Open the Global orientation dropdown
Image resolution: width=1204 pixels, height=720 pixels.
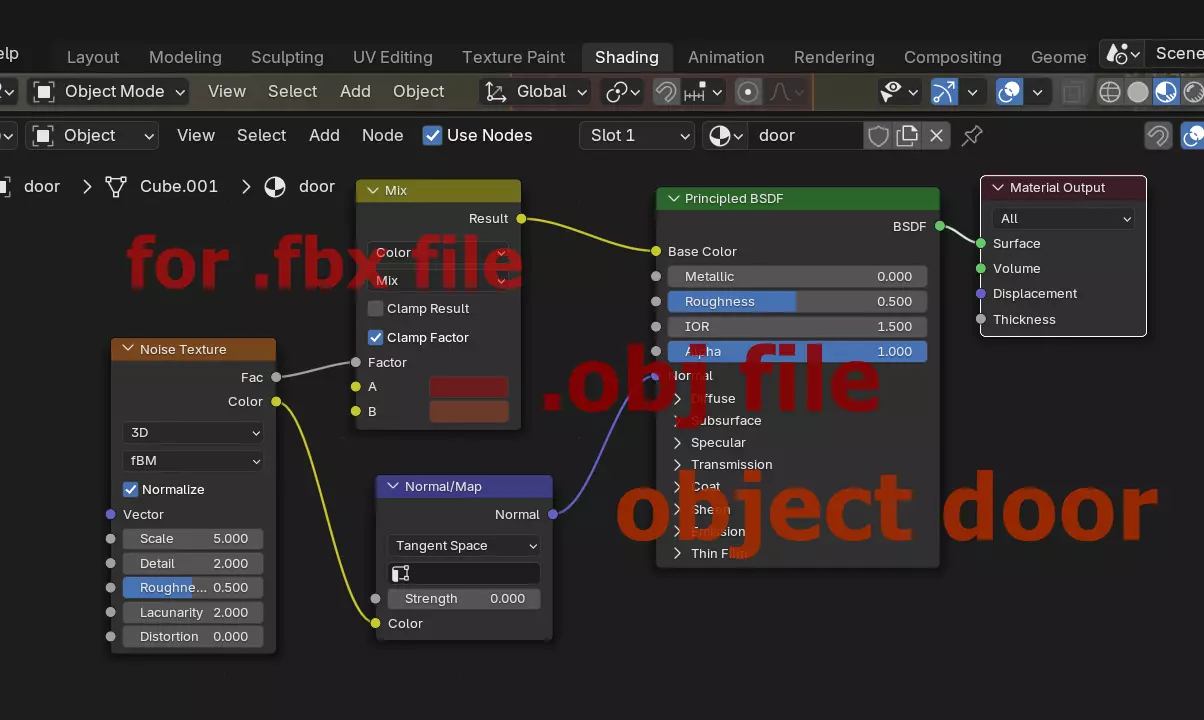click(x=537, y=92)
